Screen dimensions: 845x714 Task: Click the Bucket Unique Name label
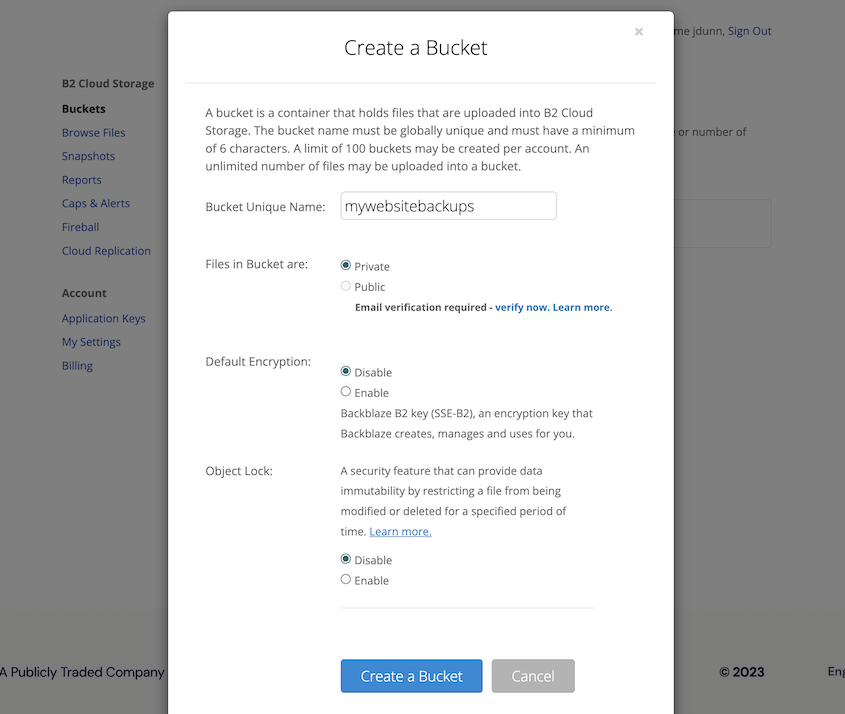point(265,207)
